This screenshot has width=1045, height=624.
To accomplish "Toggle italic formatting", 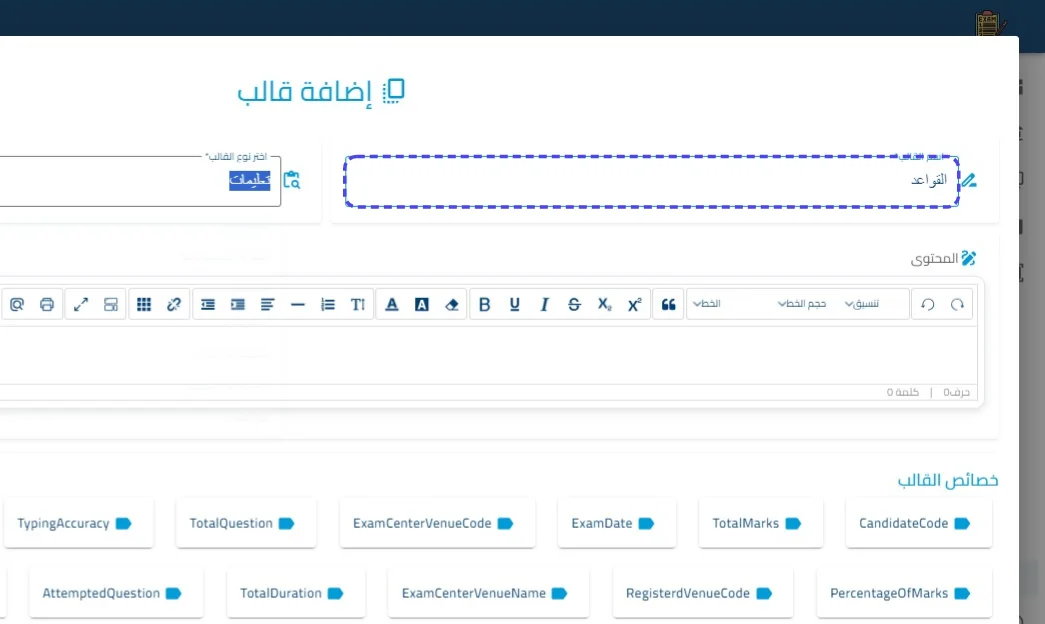I will [x=544, y=305].
